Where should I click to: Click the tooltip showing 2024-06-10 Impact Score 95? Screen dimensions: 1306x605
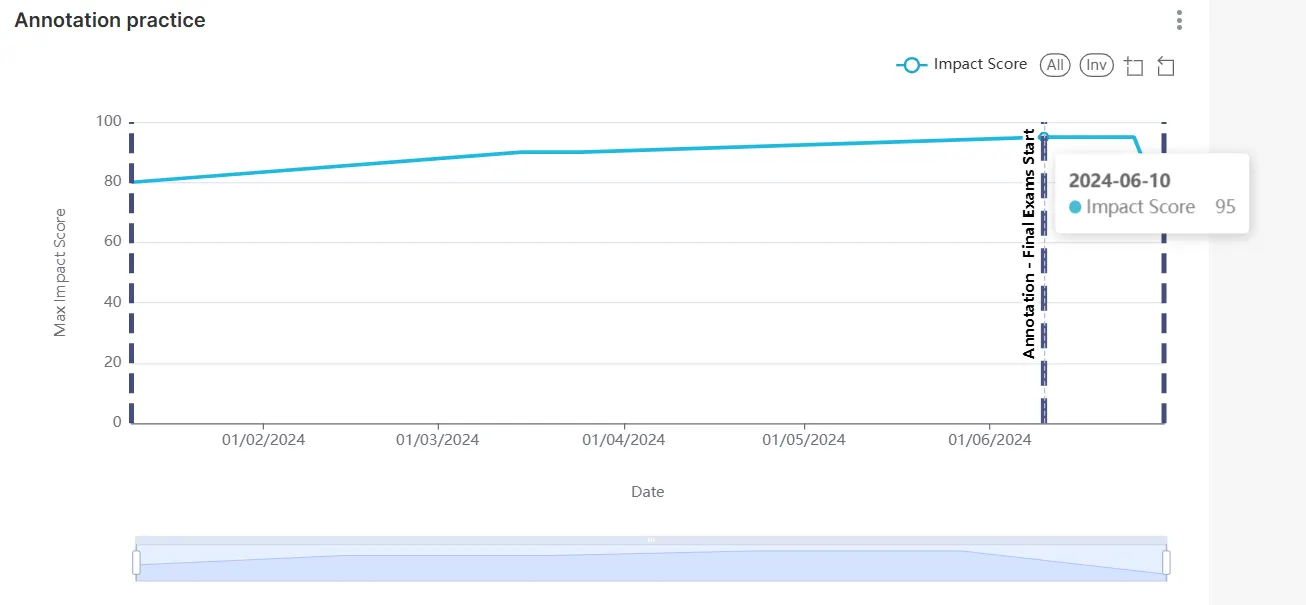[1150, 193]
